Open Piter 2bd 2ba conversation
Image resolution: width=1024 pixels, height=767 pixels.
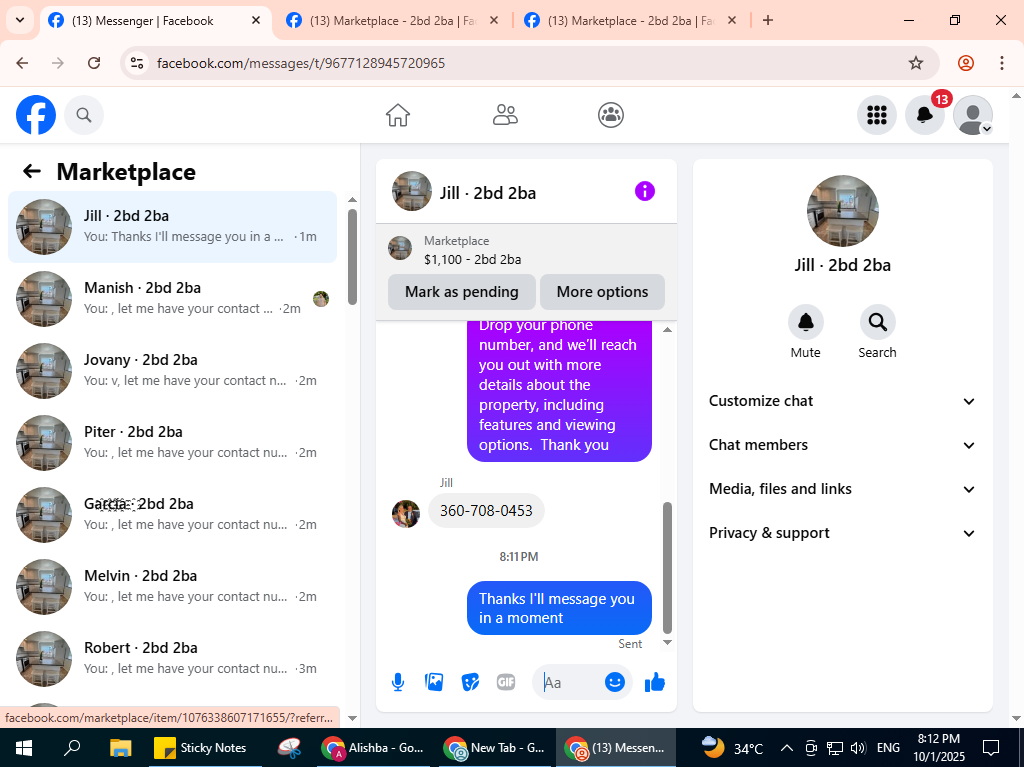[172, 442]
